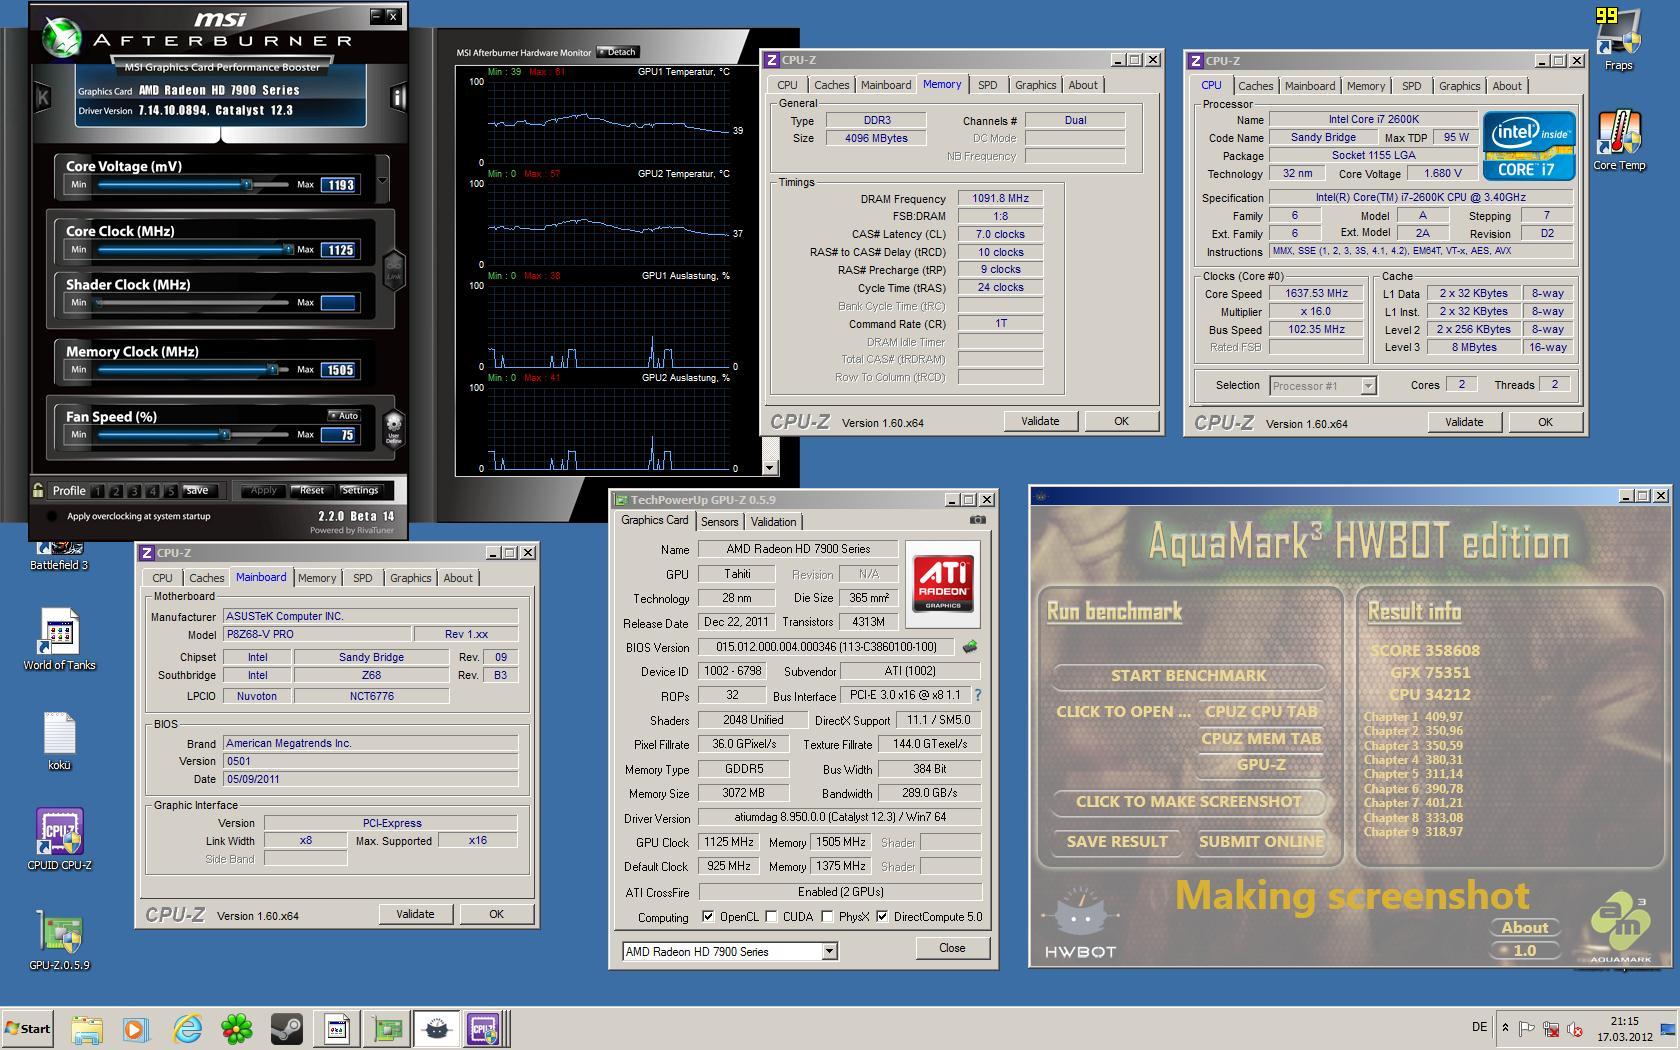Image resolution: width=1680 pixels, height=1050 pixels.
Task: Click the CPUZ MEM TAB option in AquaMark
Action: point(1261,739)
